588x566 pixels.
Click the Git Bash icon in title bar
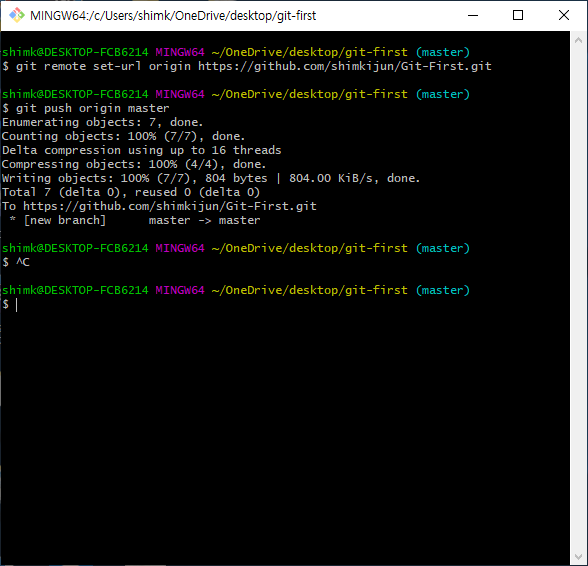point(17,15)
